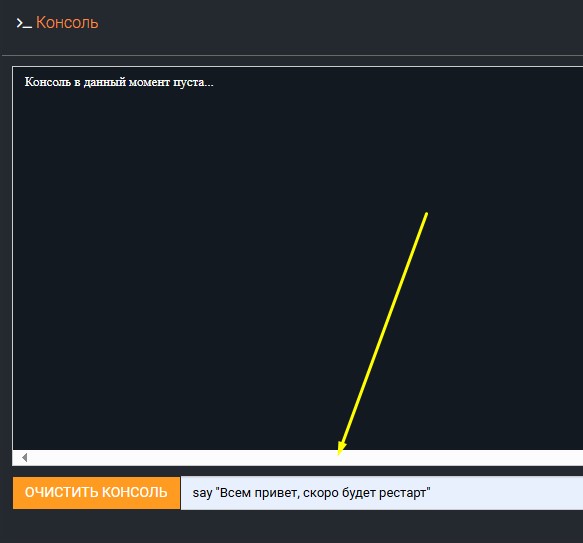Click the "Консоль в данный момент пуста..." message
The height and width of the screenshot is (543, 583).
tap(119, 82)
